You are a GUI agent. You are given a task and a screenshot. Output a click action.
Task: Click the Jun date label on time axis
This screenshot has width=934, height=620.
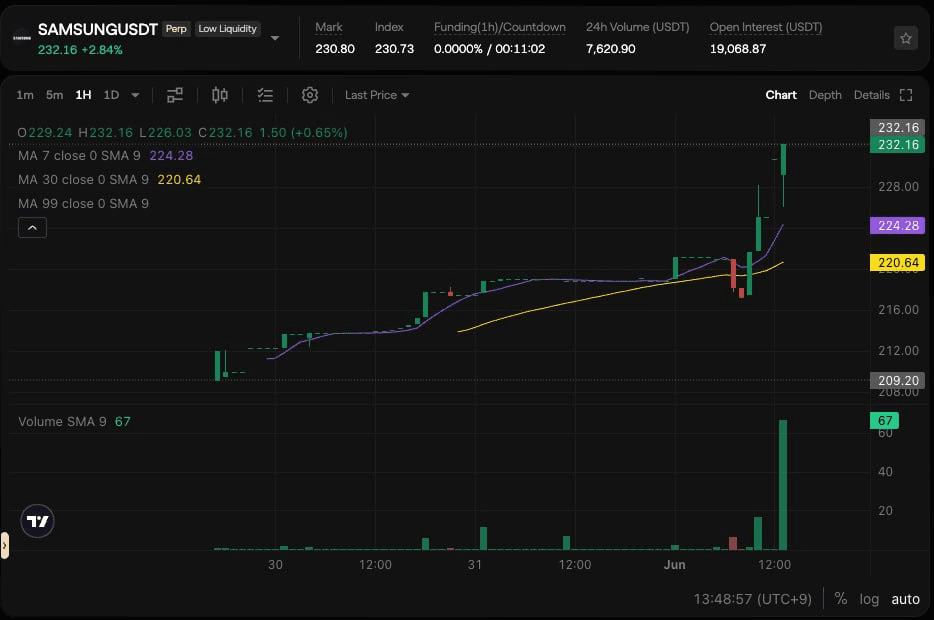coord(674,565)
